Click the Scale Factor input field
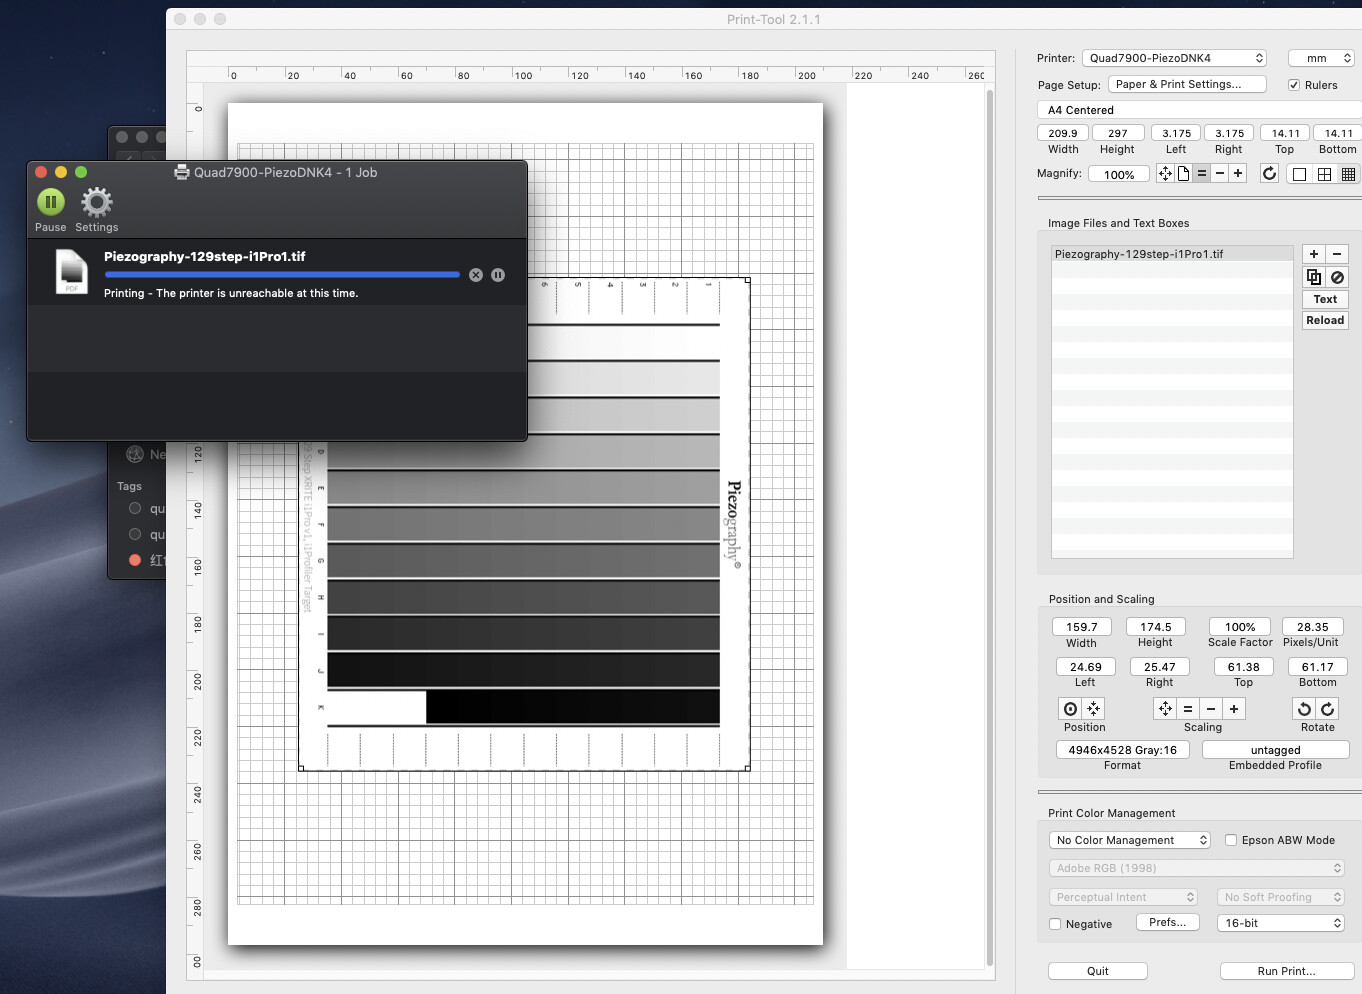Viewport: 1362px width, 994px height. [x=1239, y=627]
